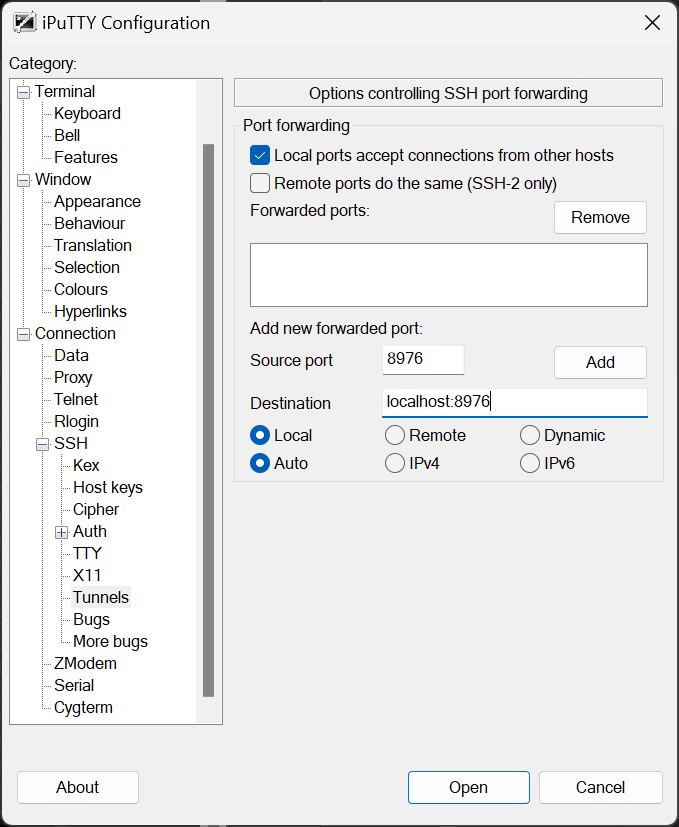Select Bugs in category tree
The image size is (679, 827).
tap(91, 620)
